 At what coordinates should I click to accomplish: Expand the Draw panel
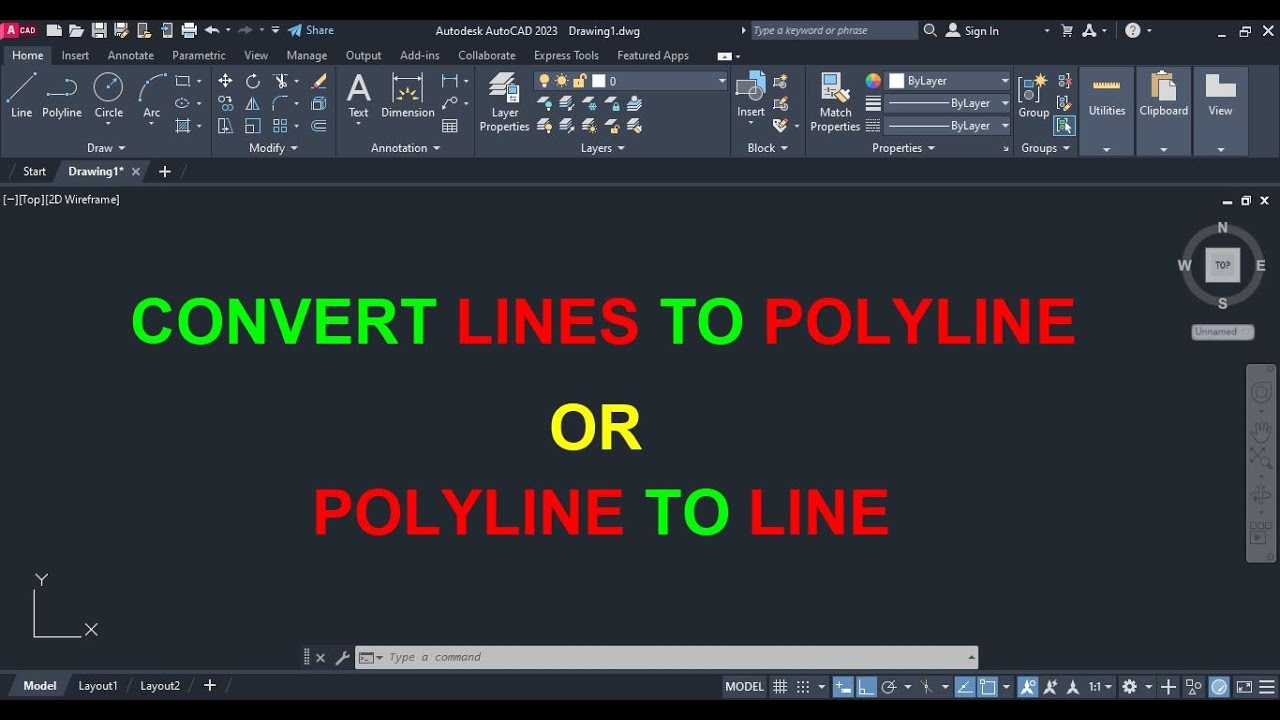[x=107, y=148]
